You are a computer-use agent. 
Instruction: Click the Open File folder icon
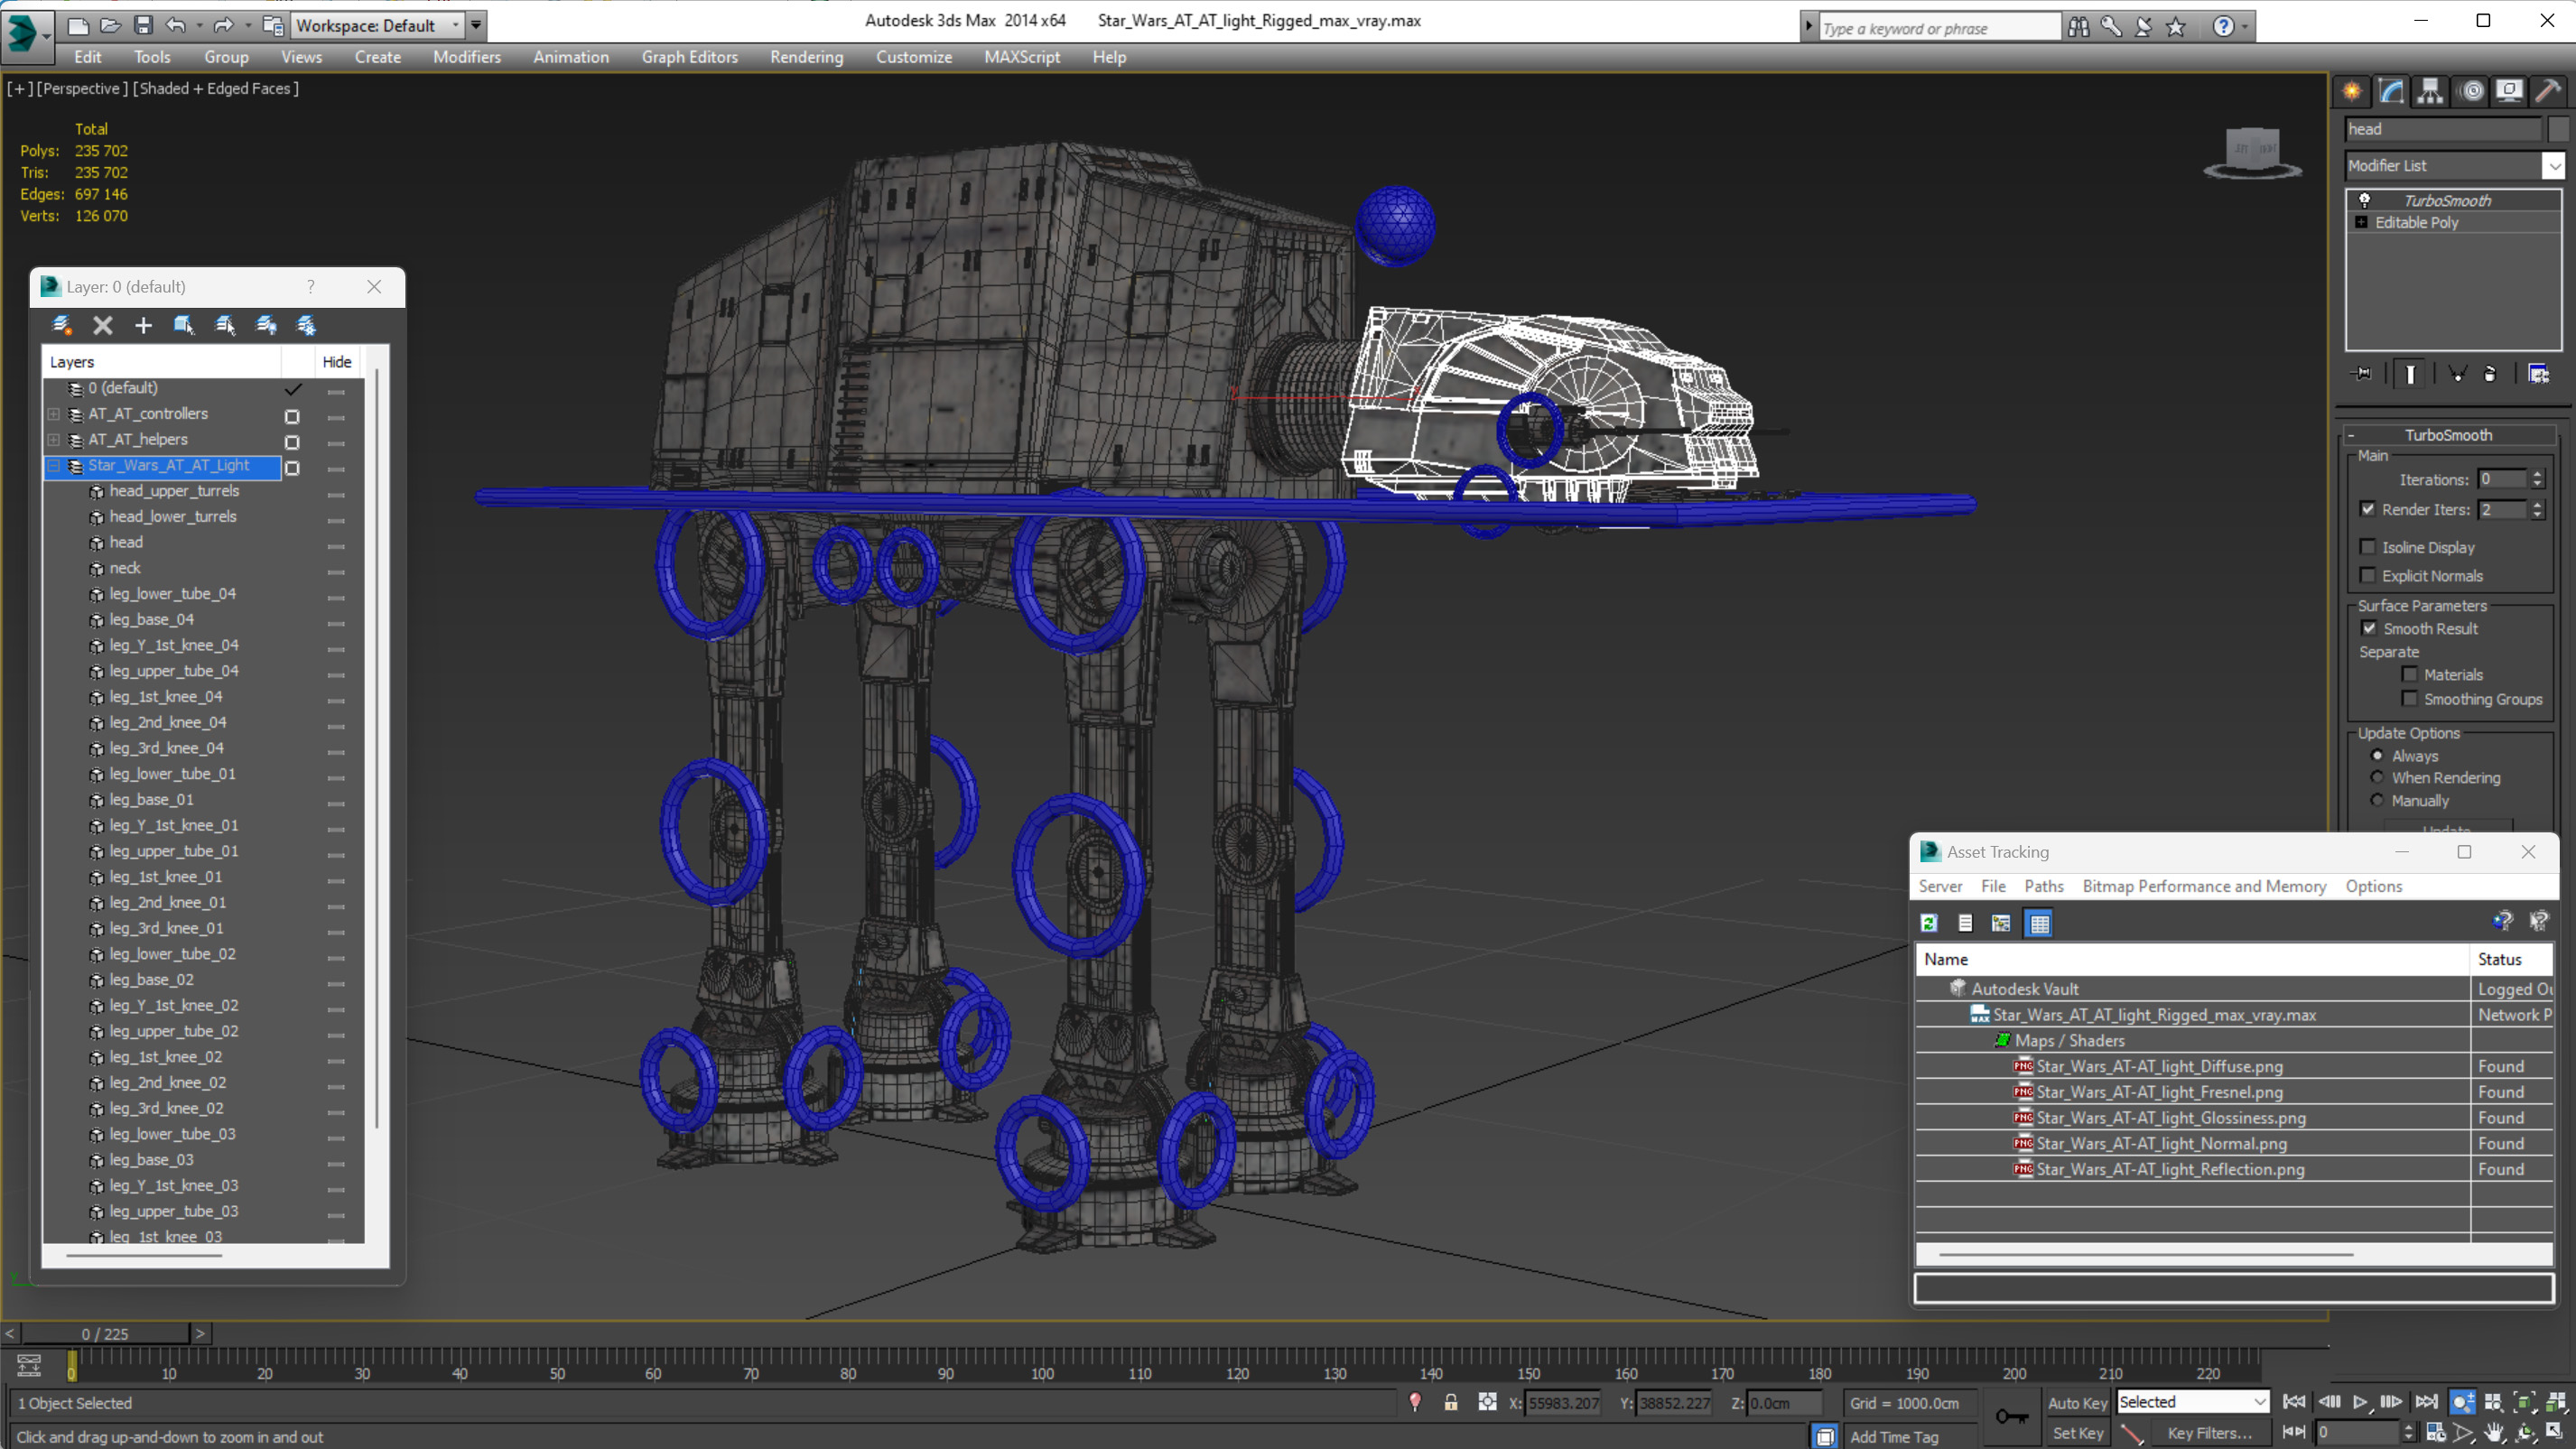[x=111, y=25]
